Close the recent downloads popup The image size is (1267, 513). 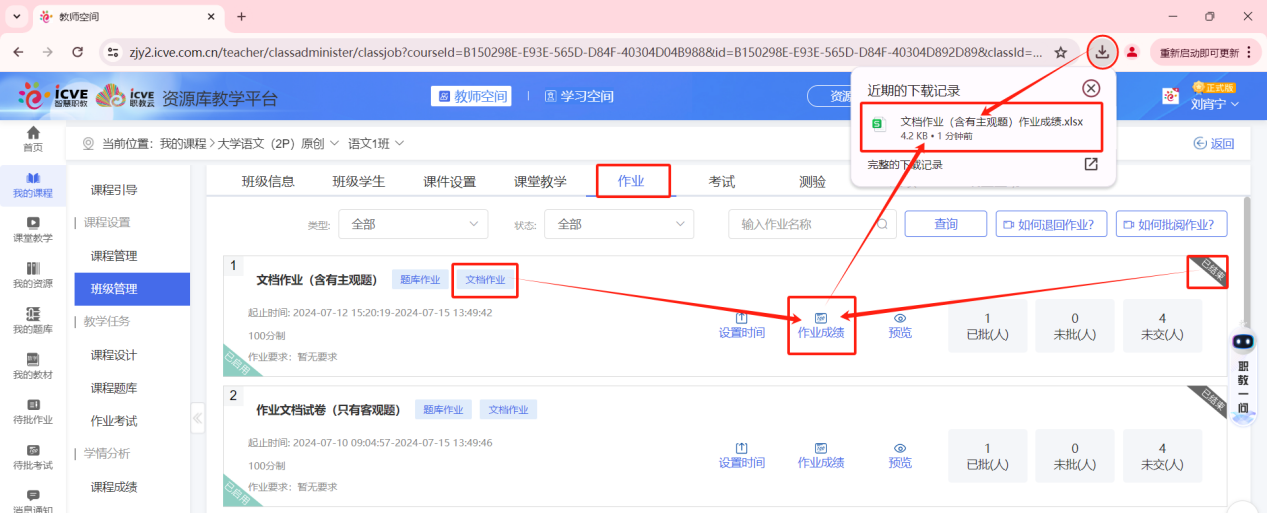(1091, 89)
